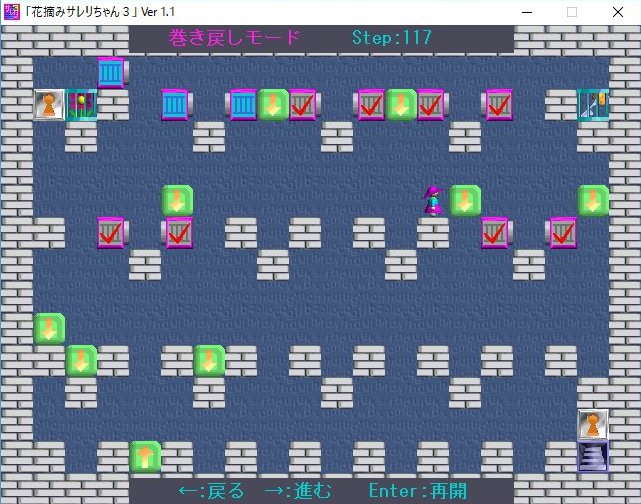The width and height of the screenshot is (641, 504).
Task: Close the game window
Action: tap(618, 11)
